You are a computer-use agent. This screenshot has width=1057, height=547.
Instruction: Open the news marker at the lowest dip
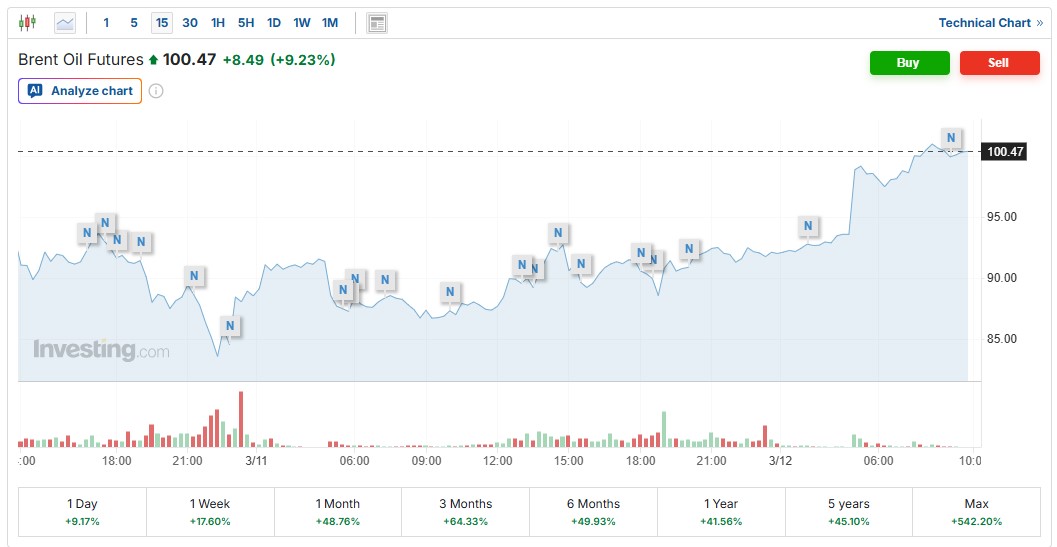(230, 326)
